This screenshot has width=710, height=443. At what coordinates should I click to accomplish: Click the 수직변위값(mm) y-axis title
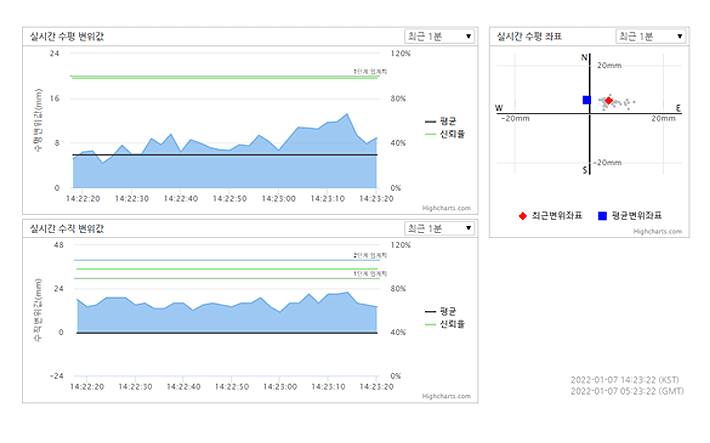[38, 310]
